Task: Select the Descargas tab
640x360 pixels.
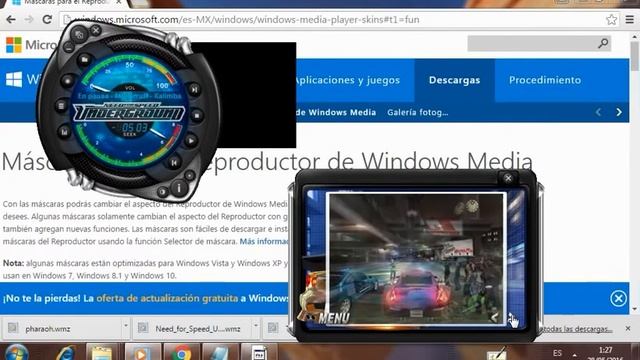Action: 454,80
